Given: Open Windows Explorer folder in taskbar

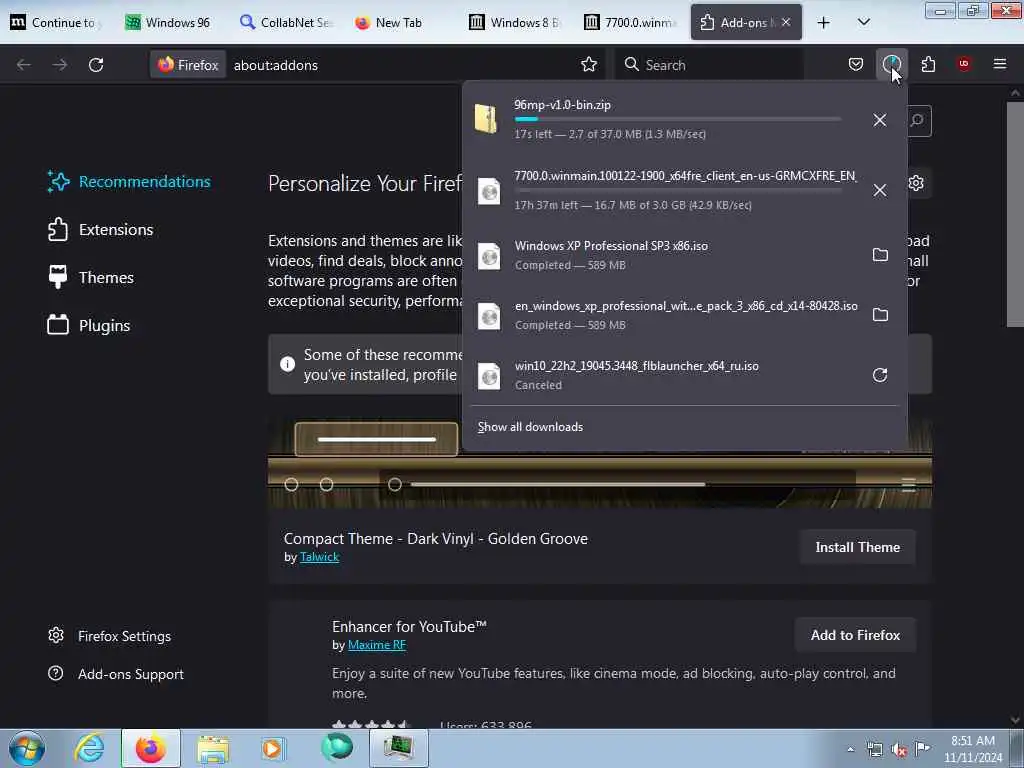Looking at the screenshot, I should pos(213,748).
